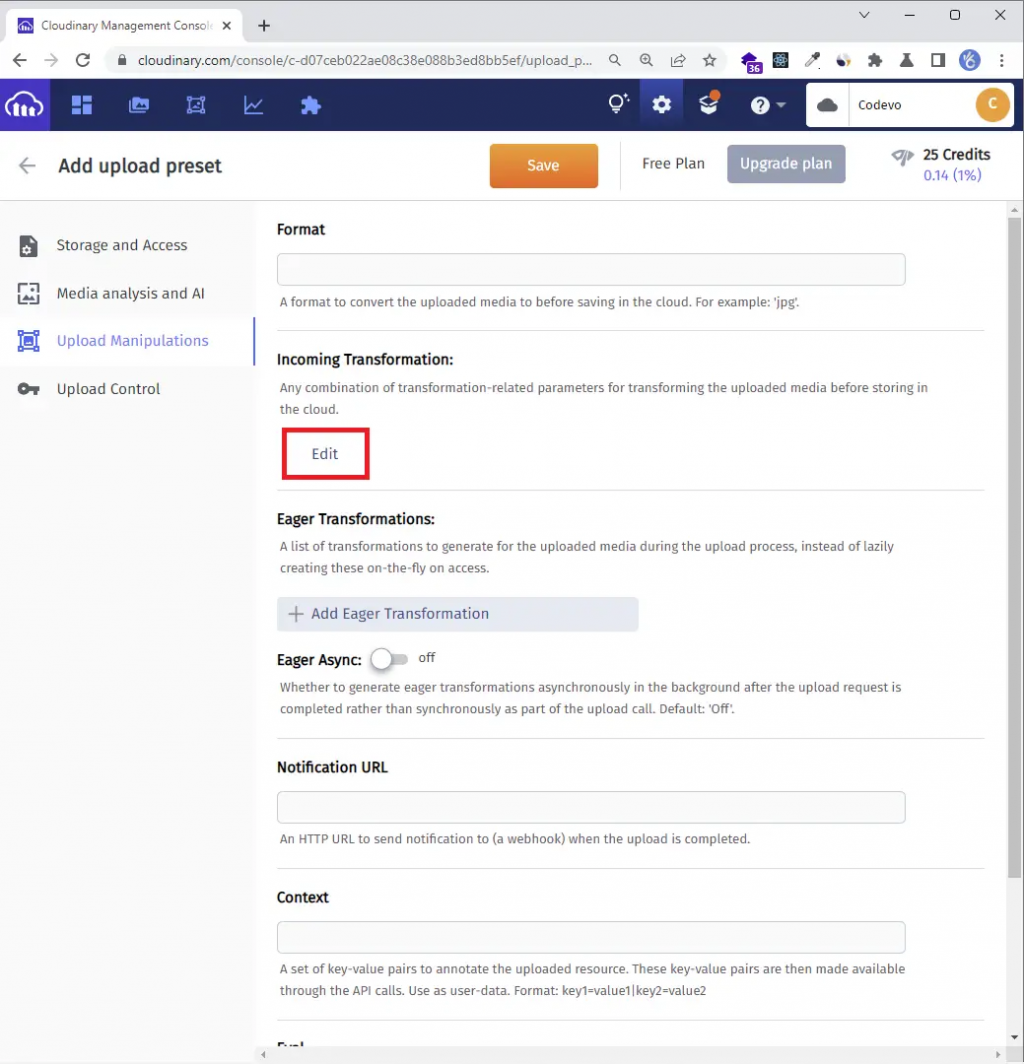Image resolution: width=1024 pixels, height=1064 pixels.
Task: Open the Settings gear icon
Action: [x=662, y=104]
